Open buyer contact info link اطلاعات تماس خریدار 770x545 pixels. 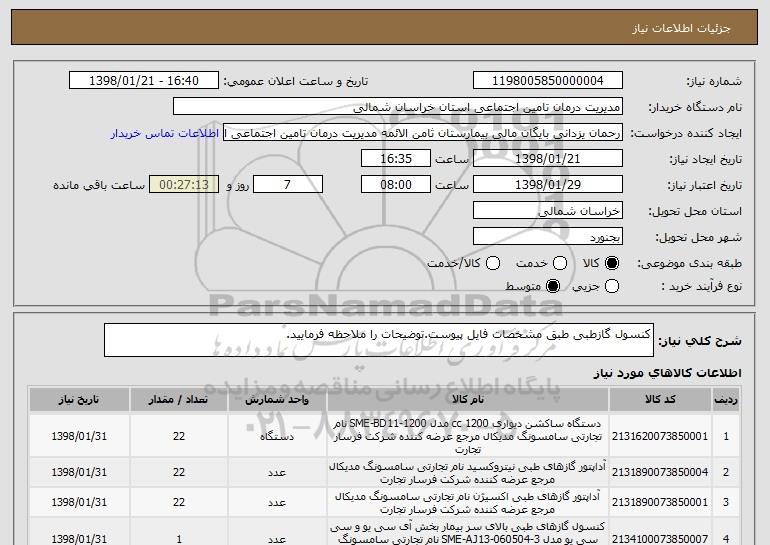[x=165, y=134]
